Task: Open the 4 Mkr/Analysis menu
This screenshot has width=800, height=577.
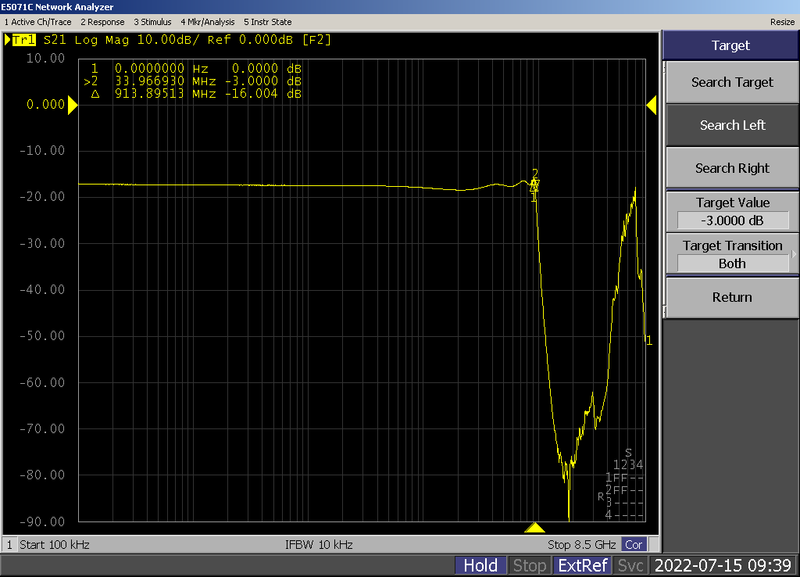Action: (x=207, y=22)
